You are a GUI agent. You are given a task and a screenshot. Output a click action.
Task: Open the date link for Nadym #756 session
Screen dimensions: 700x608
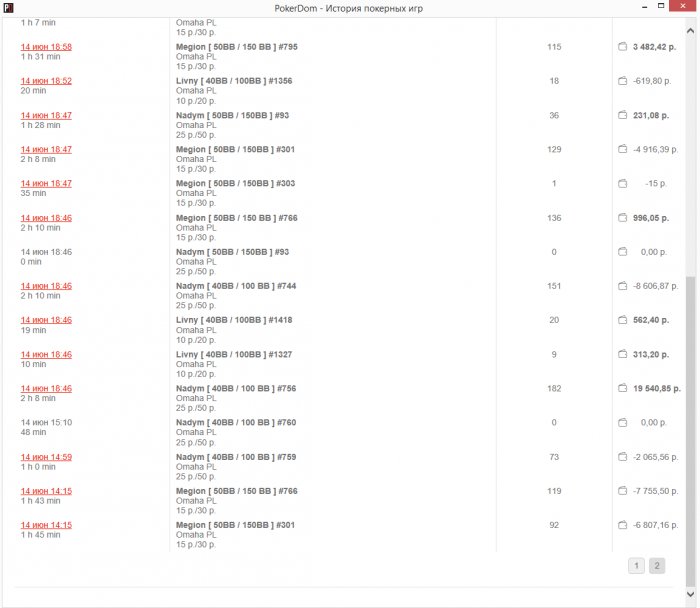[46, 388]
